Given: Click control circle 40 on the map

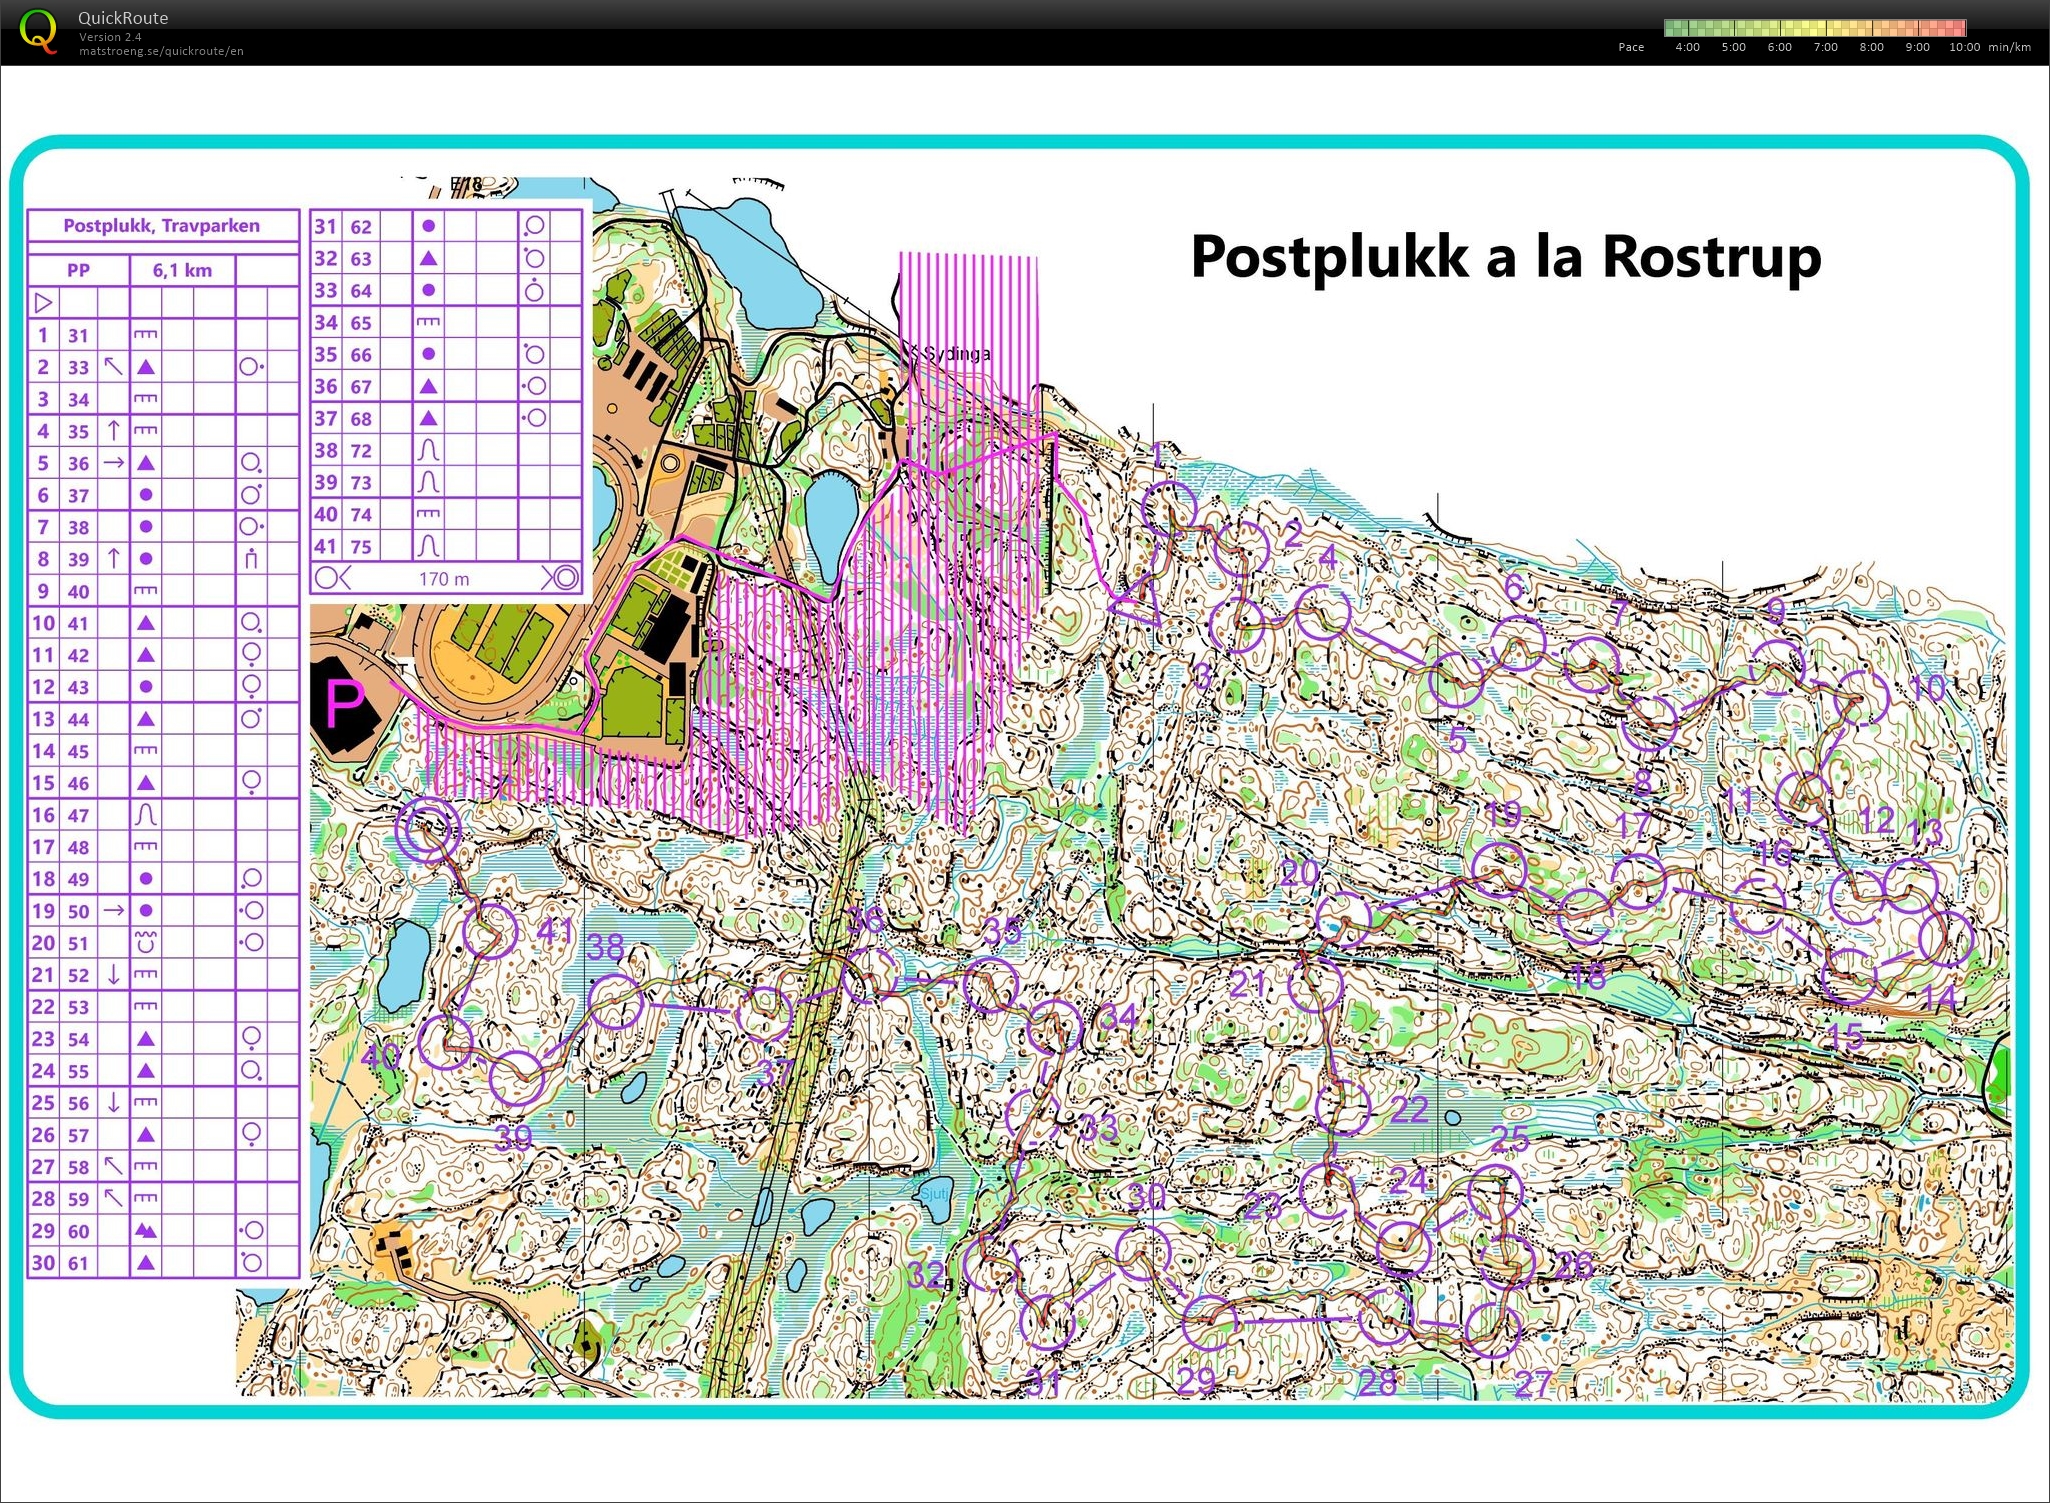Looking at the screenshot, I should point(445,1042).
